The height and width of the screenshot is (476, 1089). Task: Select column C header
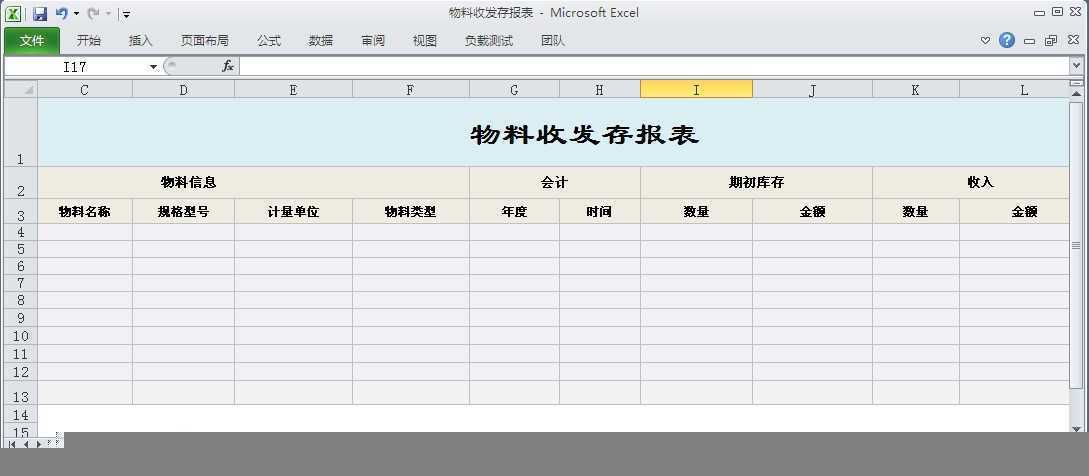[85, 90]
